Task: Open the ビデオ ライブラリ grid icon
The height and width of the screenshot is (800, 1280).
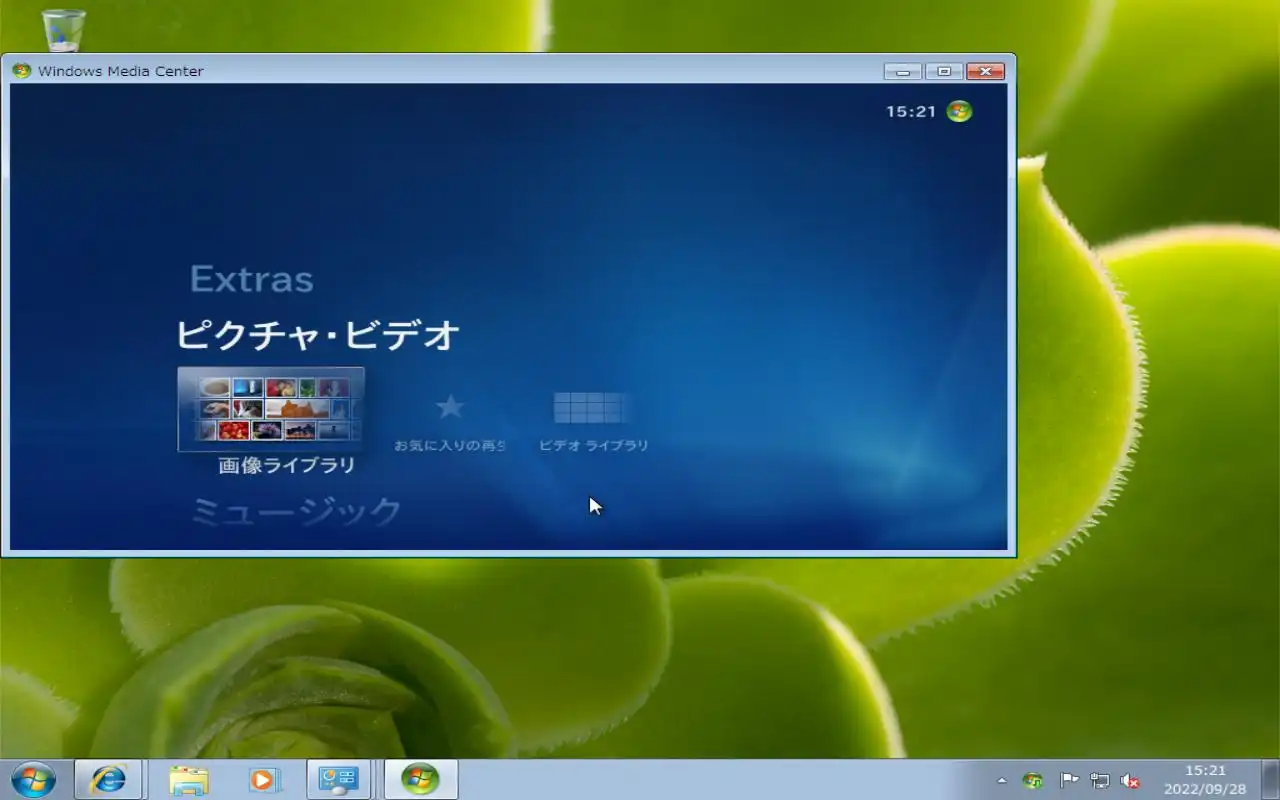Action: (x=590, y=407)
